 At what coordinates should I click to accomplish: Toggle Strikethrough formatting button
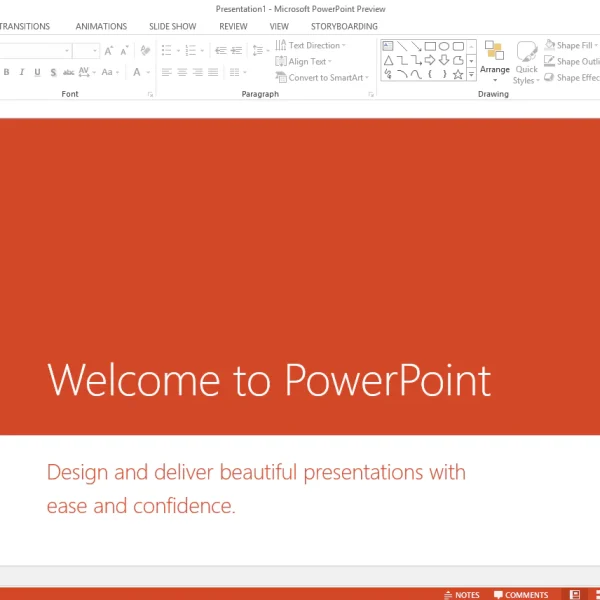(x=68, y=72)
